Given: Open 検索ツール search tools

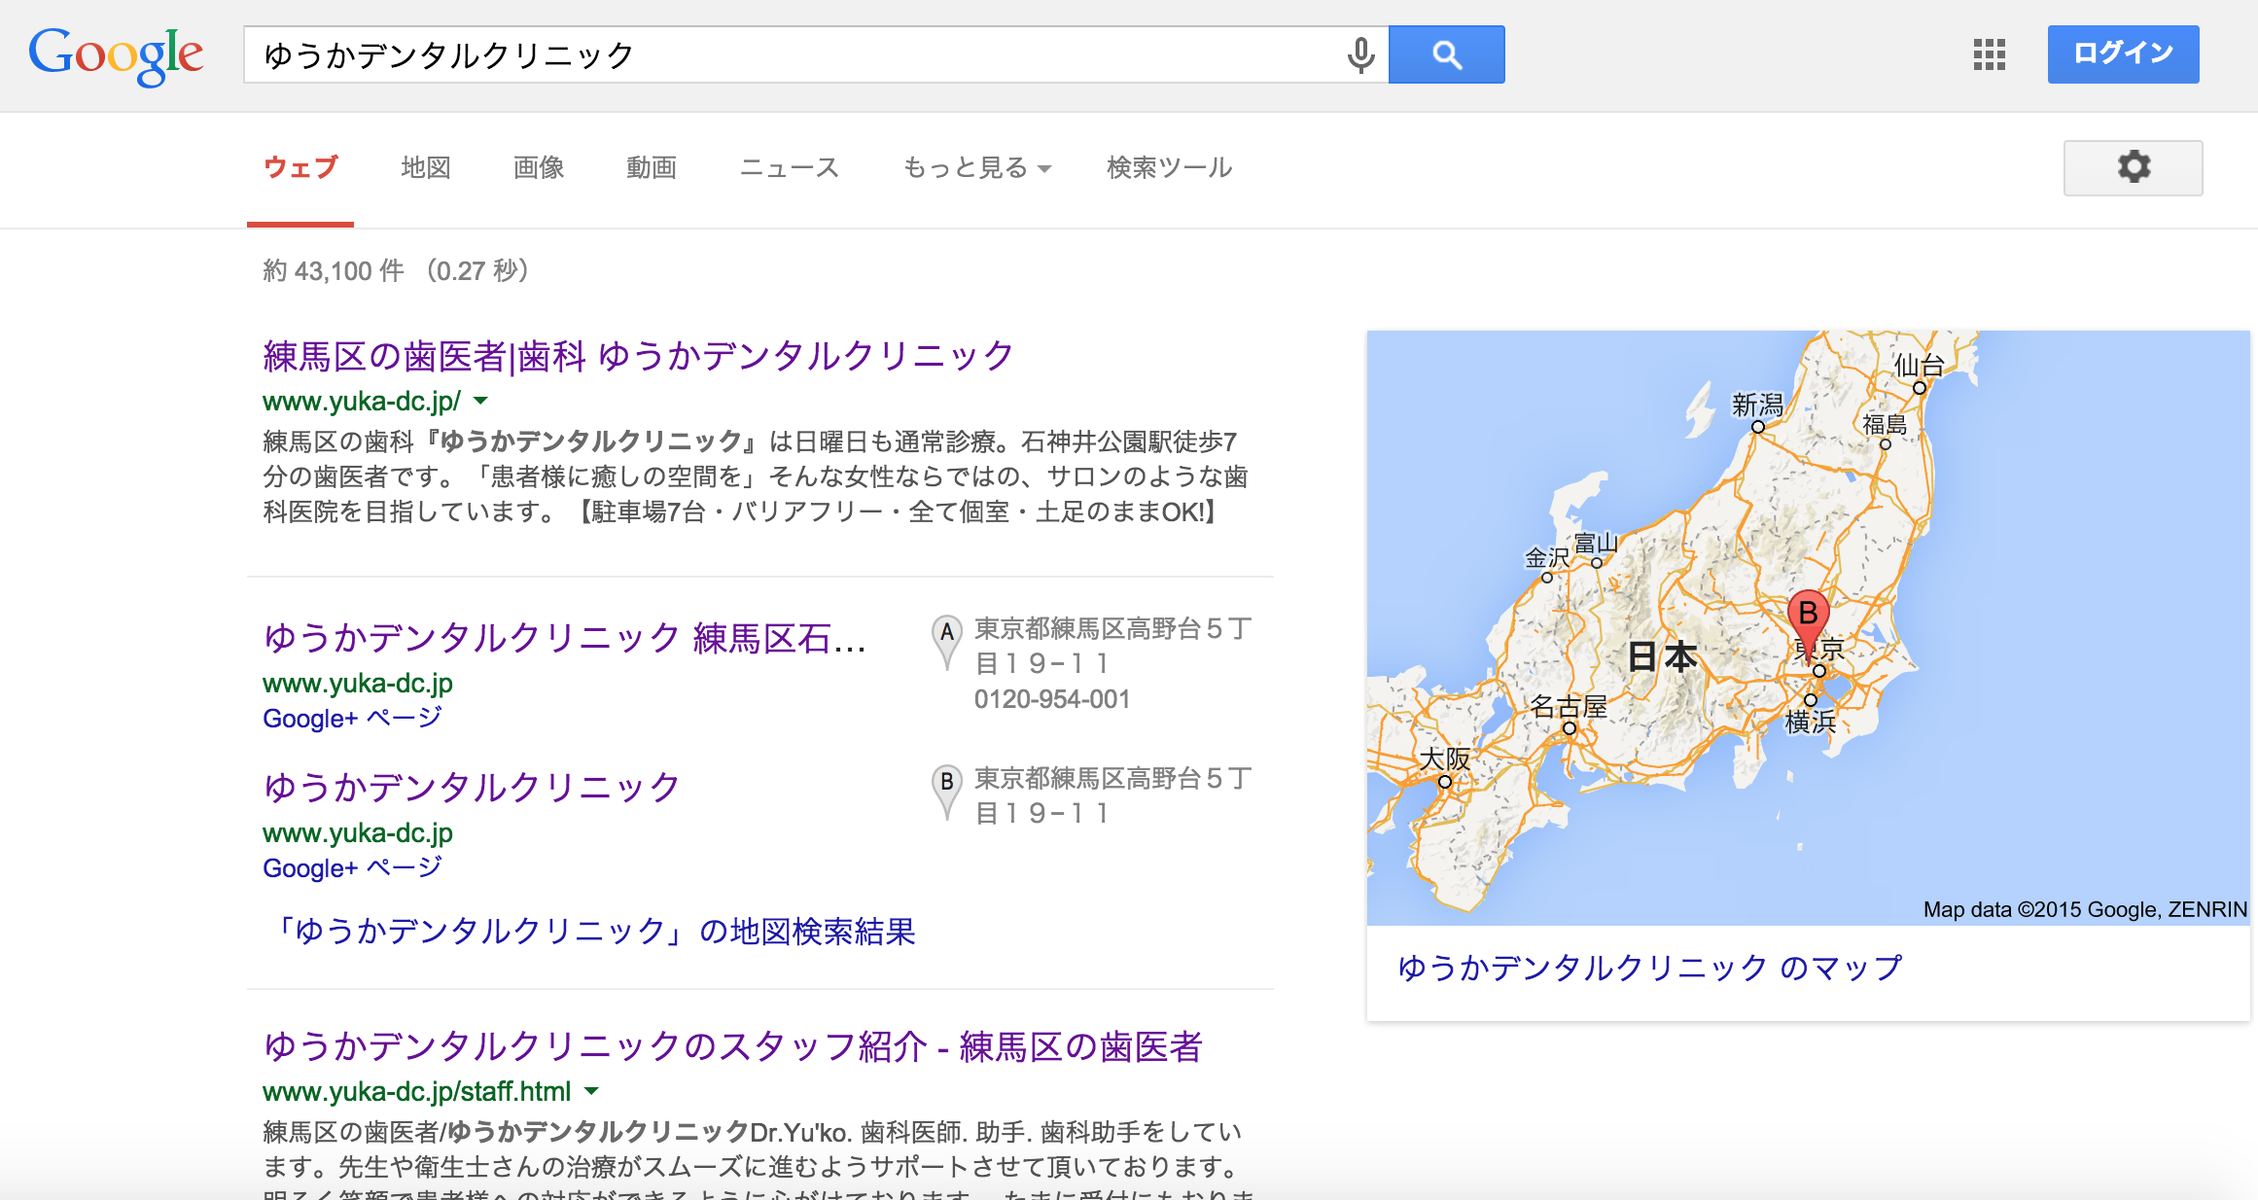Looking at the screenshot, I should coord(1168,168).
